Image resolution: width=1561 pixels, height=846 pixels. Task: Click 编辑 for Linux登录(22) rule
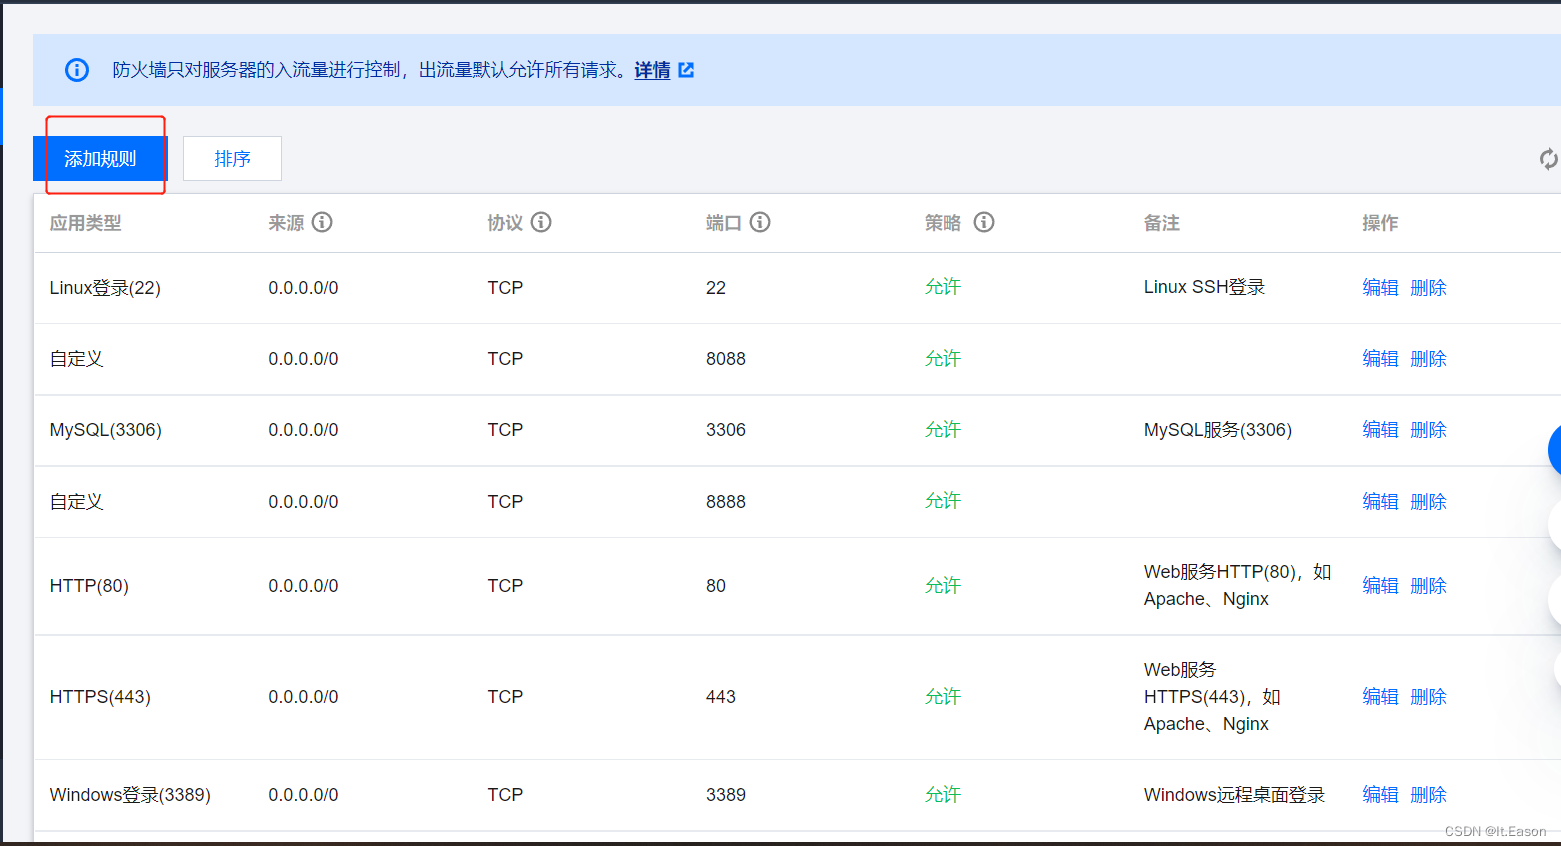pos(1380,288)
